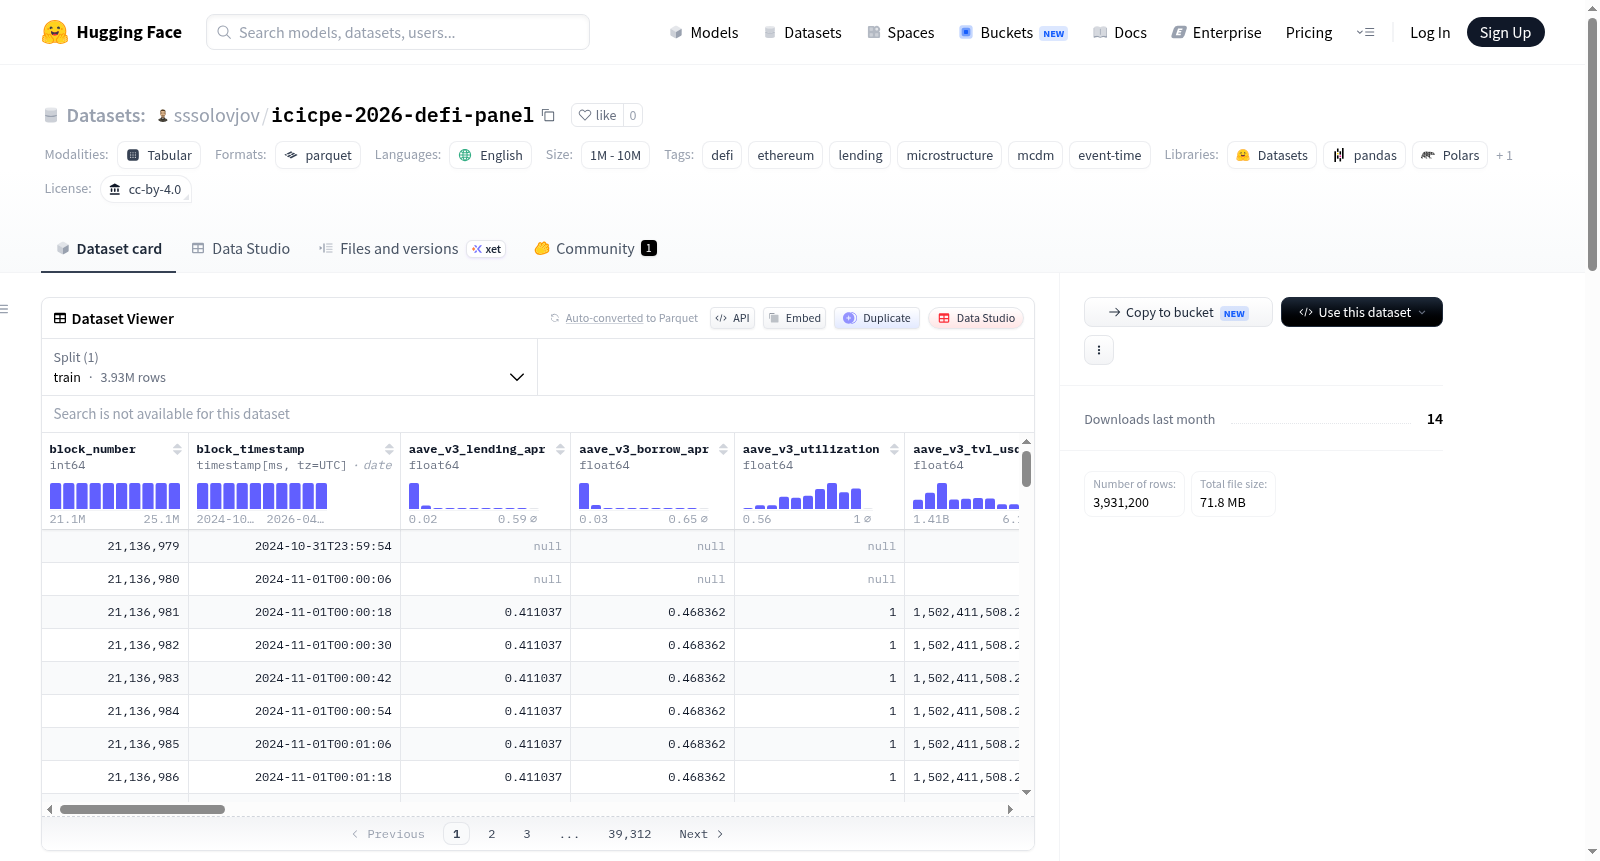Click the Sign Up button
The width and height of the screenshot is (1600, 861).
[1505, 32]
